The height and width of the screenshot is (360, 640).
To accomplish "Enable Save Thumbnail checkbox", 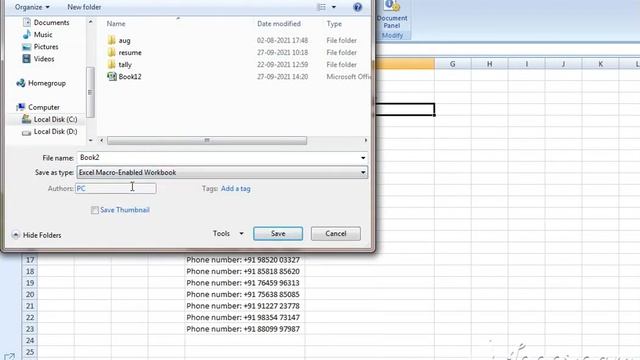I will tap(95, 210).
